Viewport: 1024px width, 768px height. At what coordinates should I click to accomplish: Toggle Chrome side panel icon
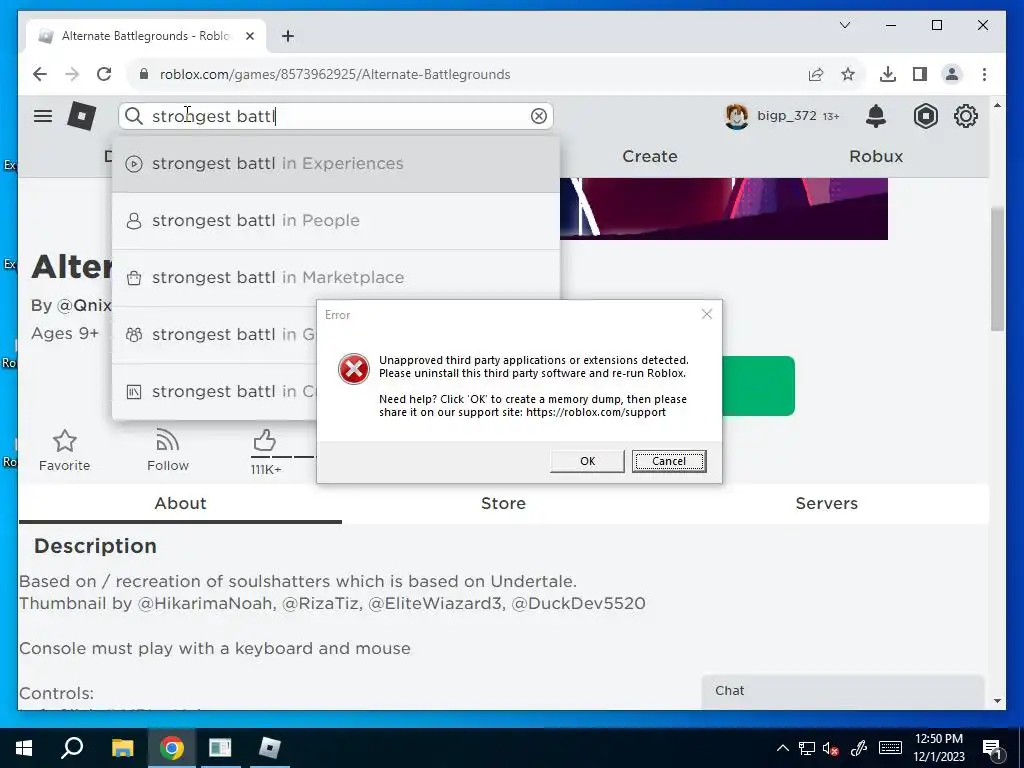(x=920, y=74)
